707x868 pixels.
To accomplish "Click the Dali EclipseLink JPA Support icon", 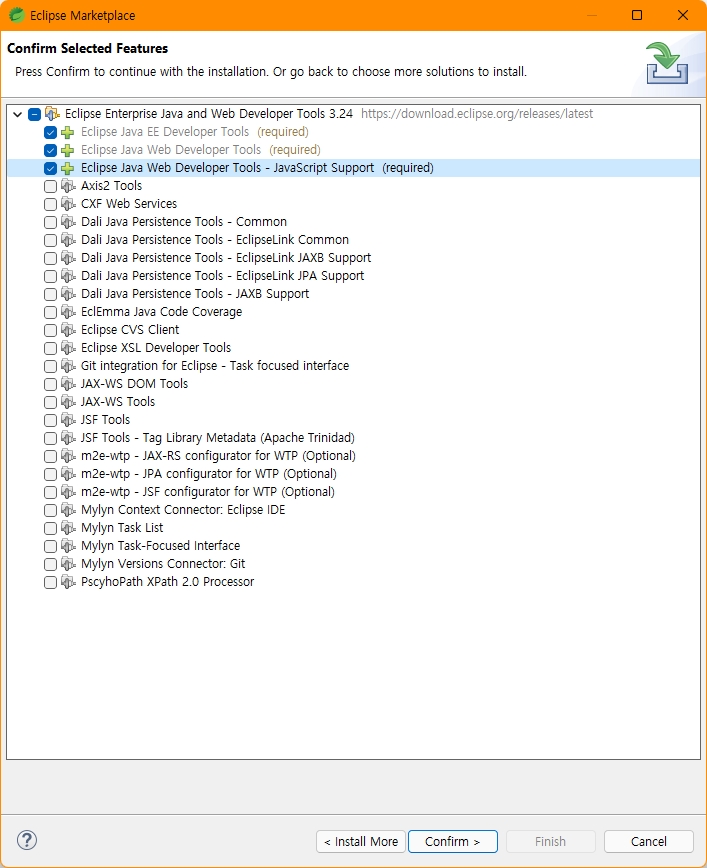I will click(68, 276).
